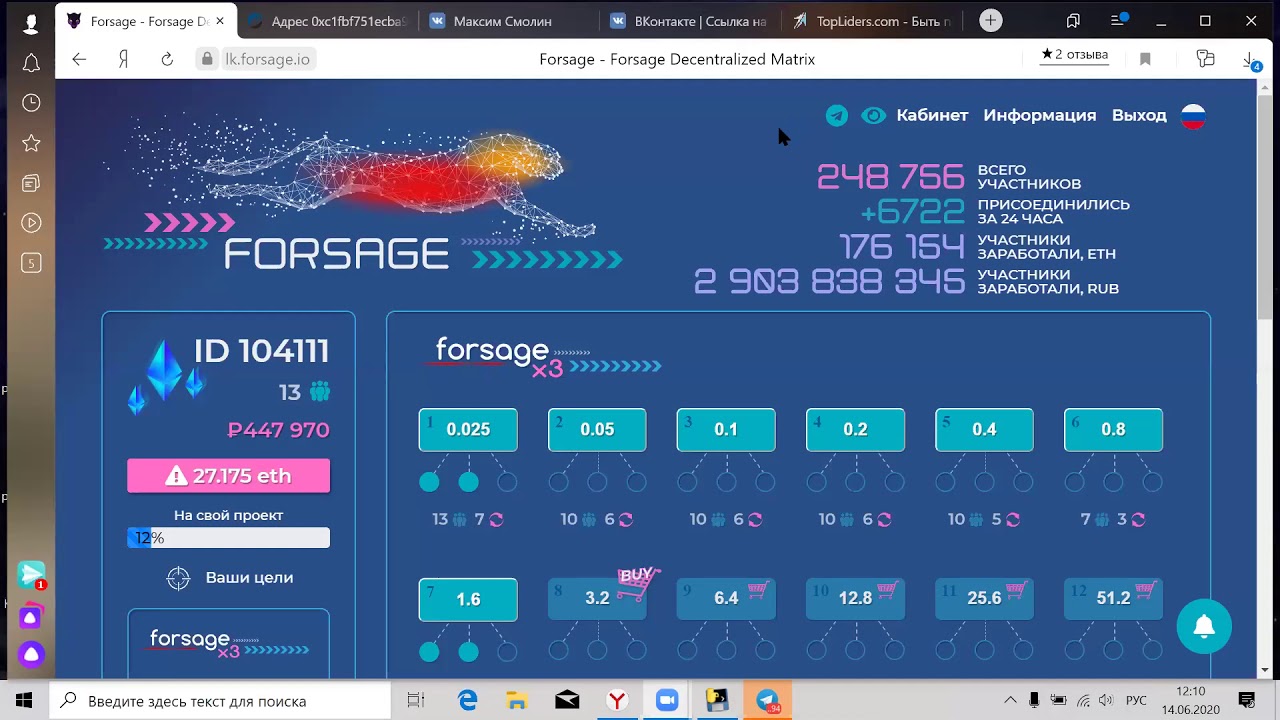Open the Windows Start menu

tap(24, 700)
